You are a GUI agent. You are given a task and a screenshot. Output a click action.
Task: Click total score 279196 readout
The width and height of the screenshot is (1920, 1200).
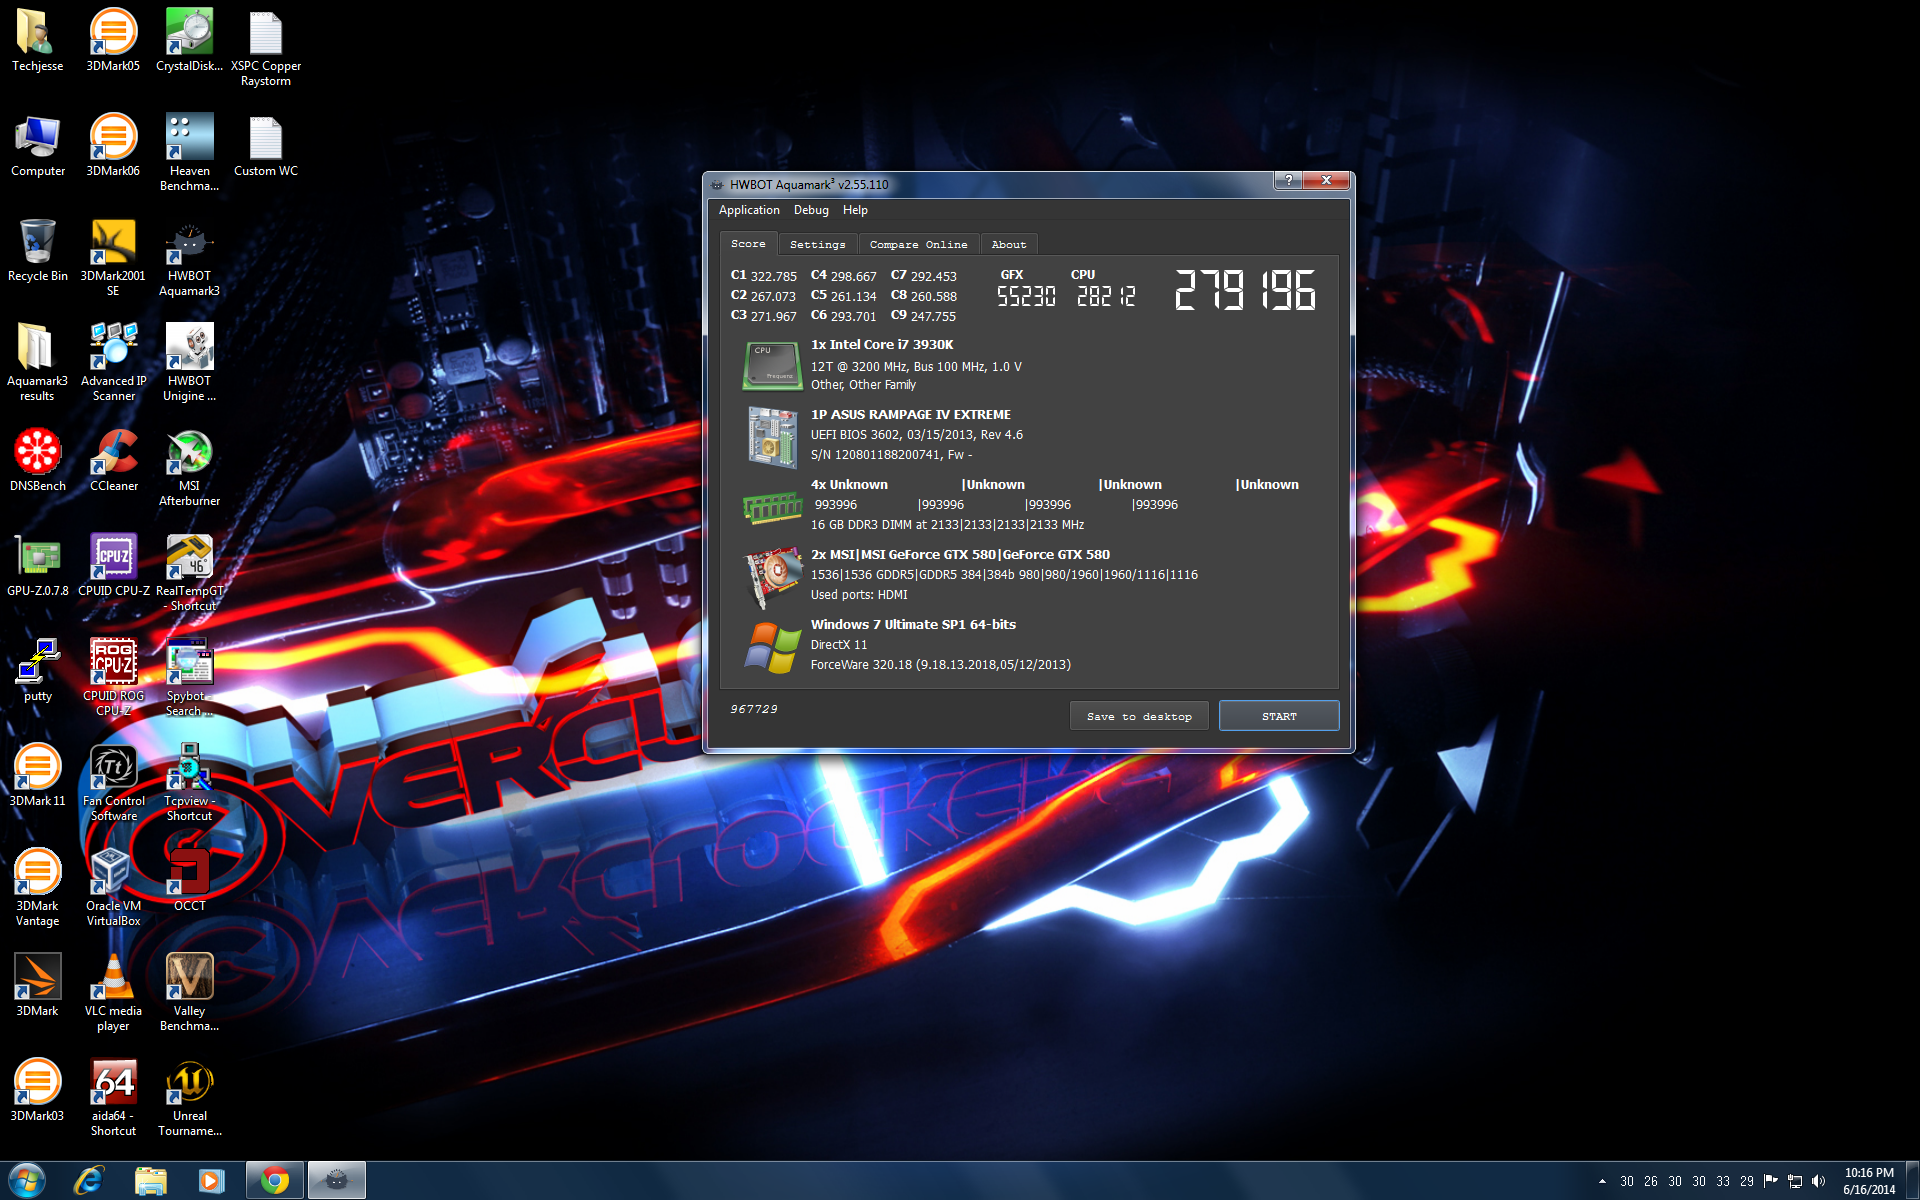point(1244,290)
